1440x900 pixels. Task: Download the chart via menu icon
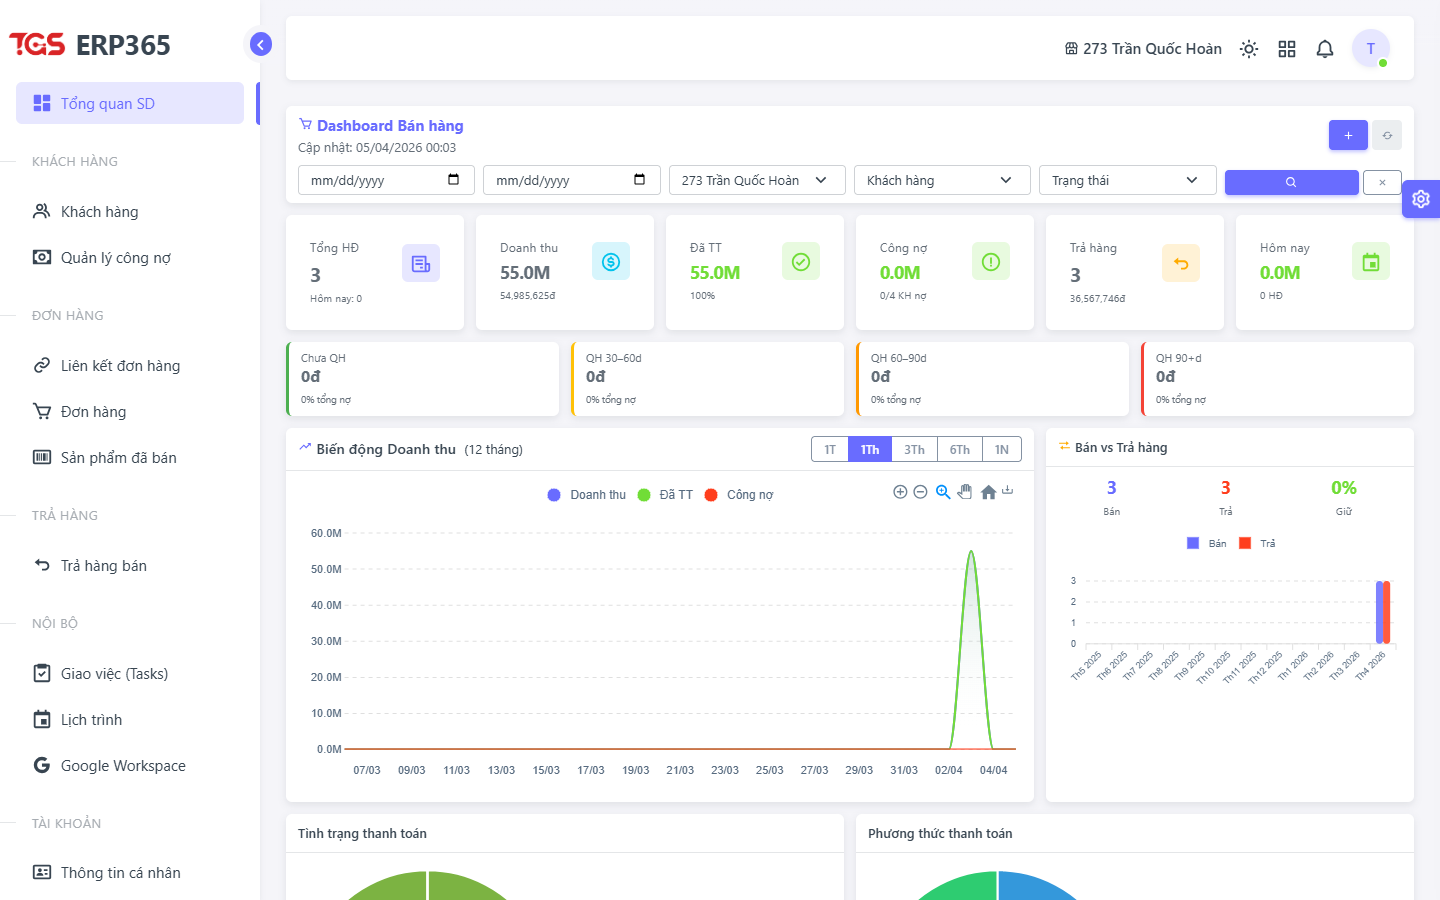pyautogui.click(x=1008, y=491)
